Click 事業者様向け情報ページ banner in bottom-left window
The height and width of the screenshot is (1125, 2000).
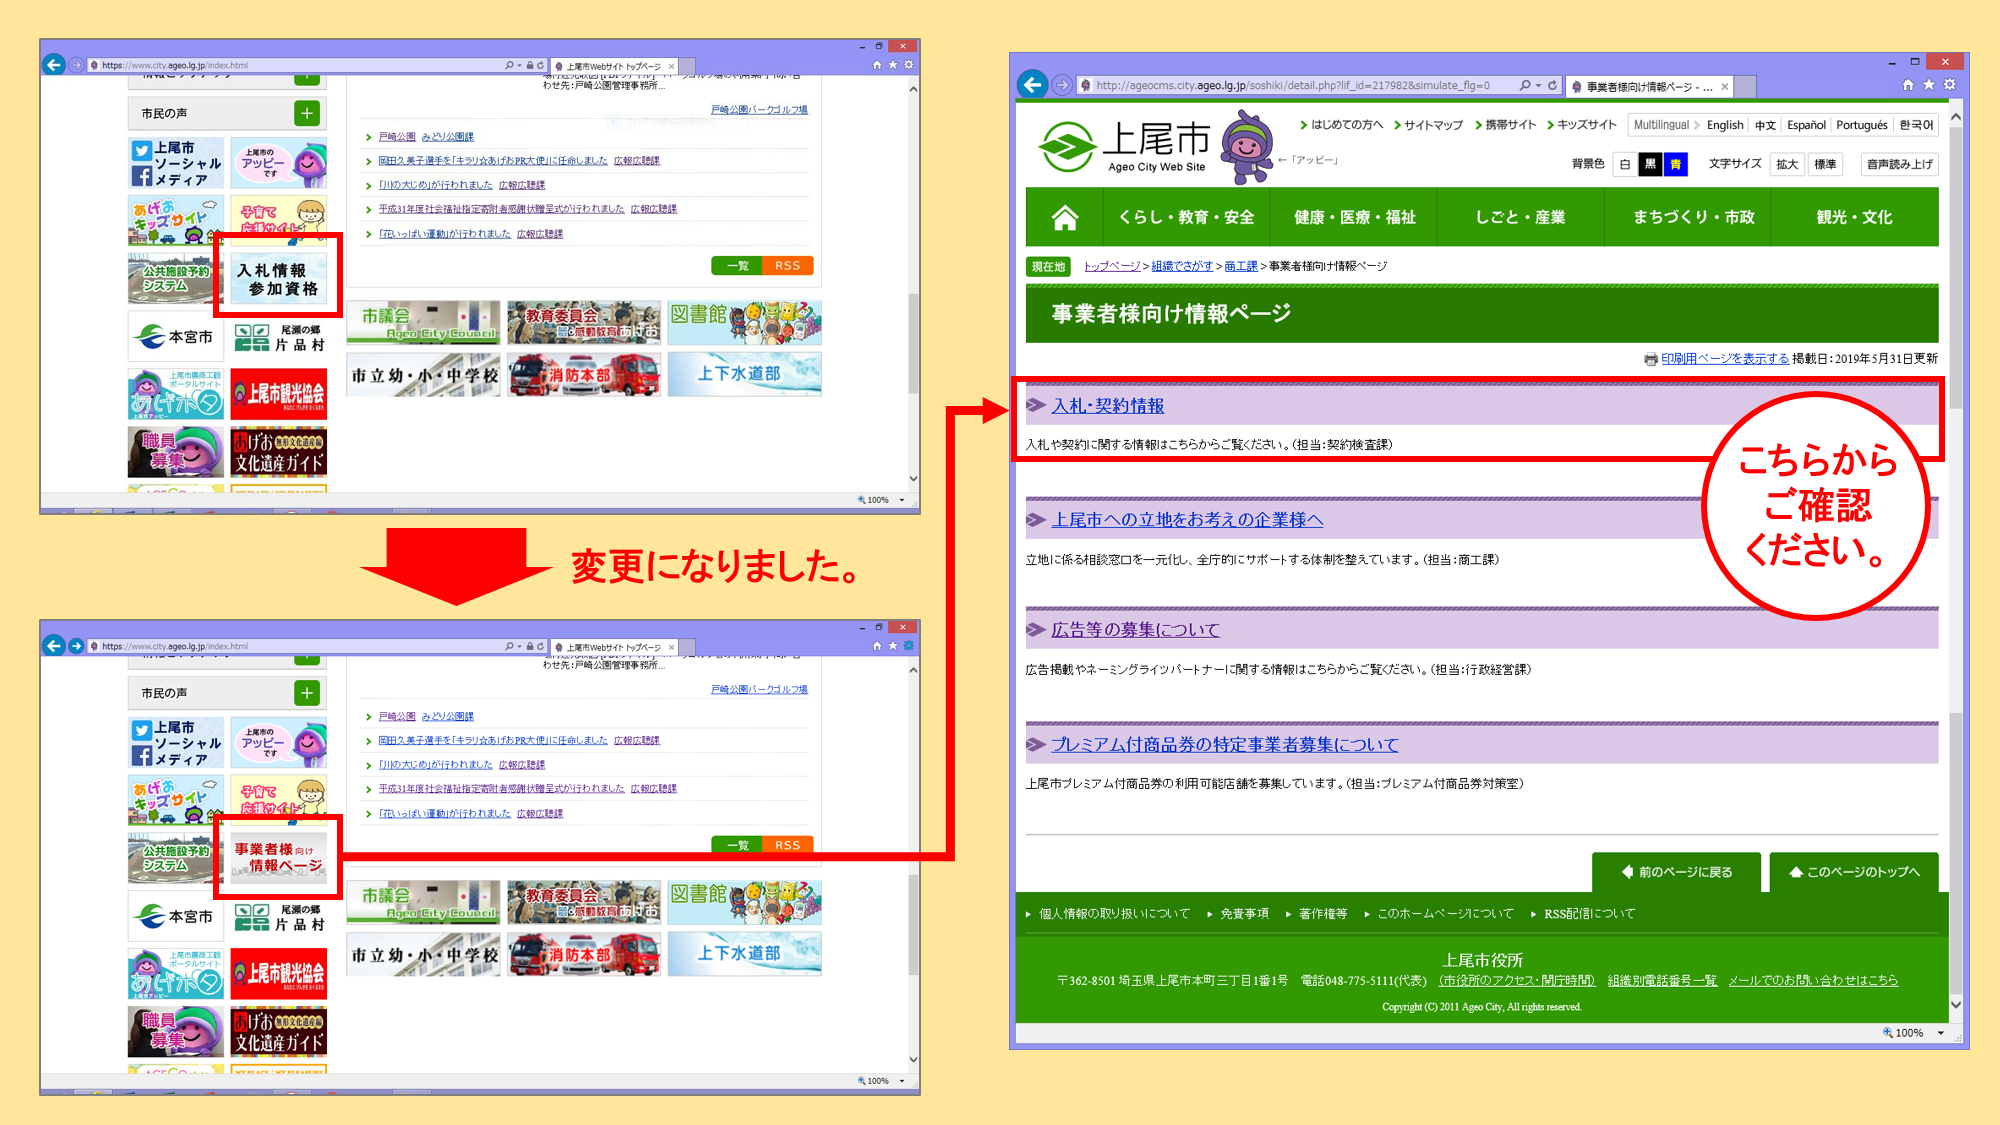click(278, 858)
